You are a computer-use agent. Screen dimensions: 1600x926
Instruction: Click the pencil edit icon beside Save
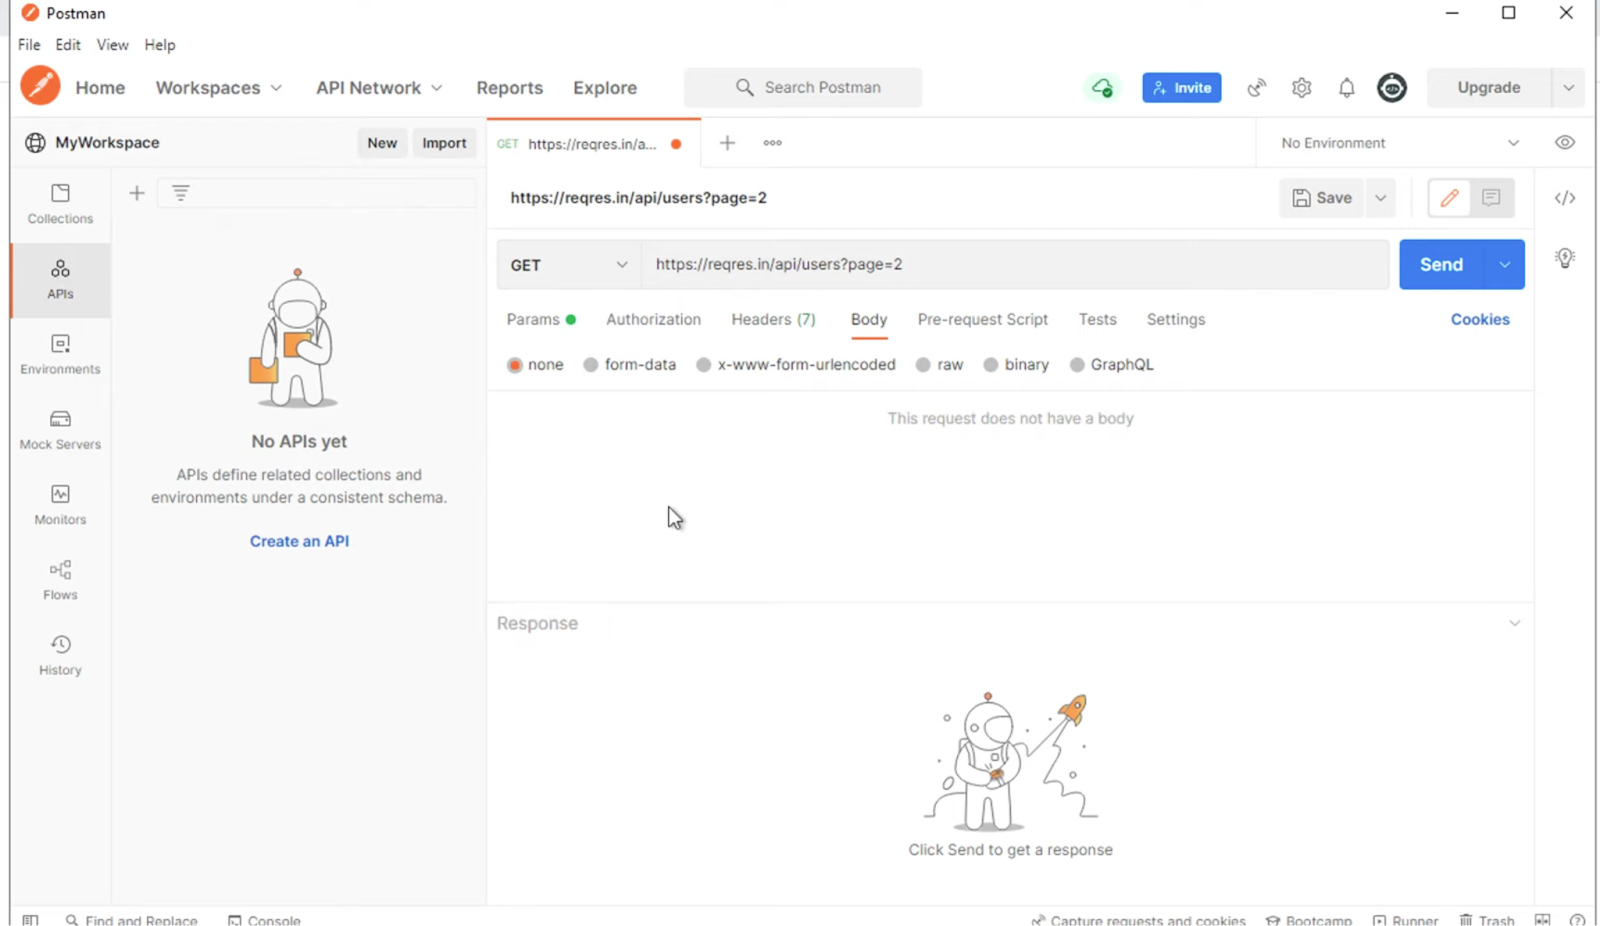[1449, 198]
